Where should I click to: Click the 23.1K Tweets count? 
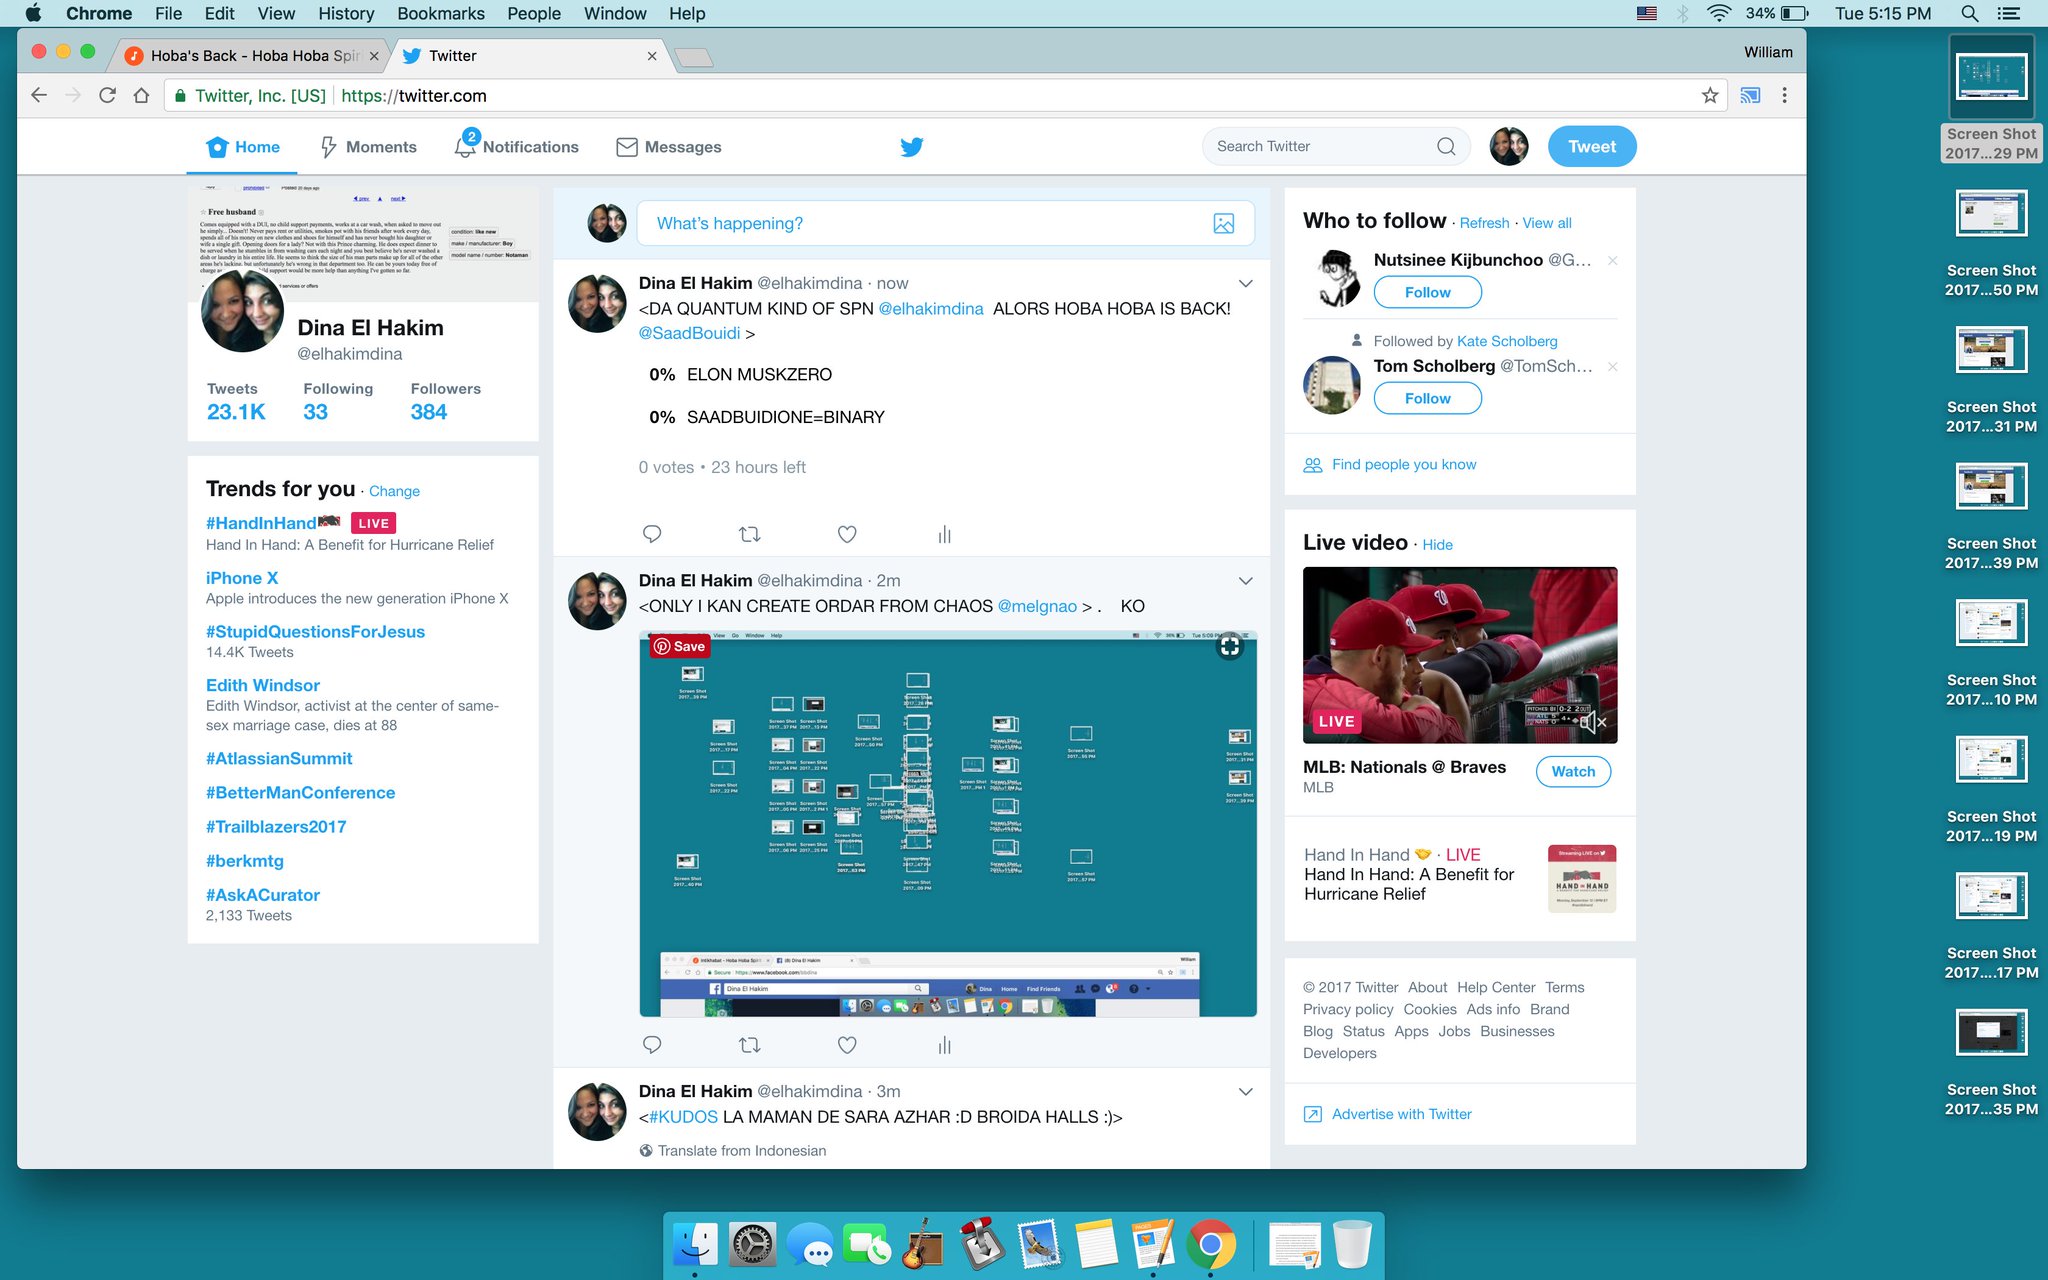pos(236,411)
